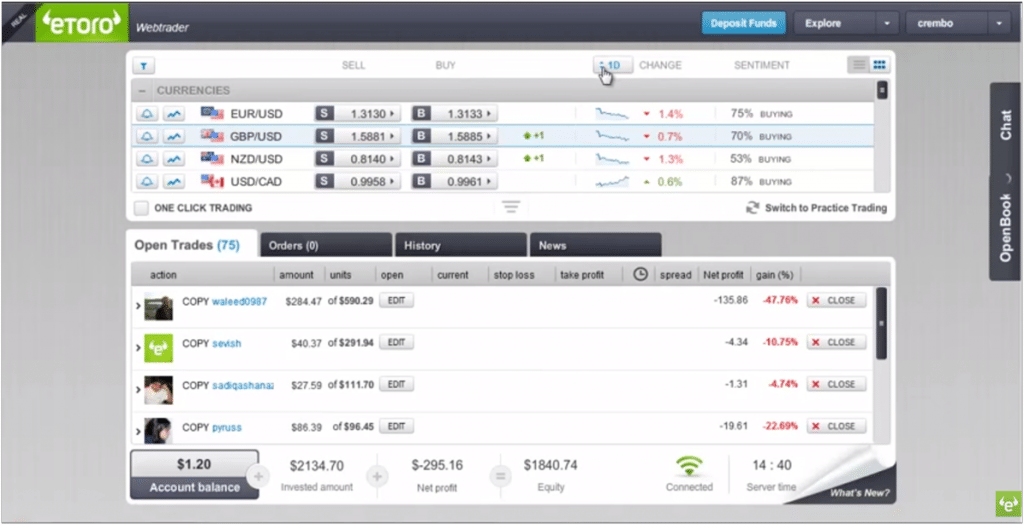Collapse the Currencies section

coord(142,91)
